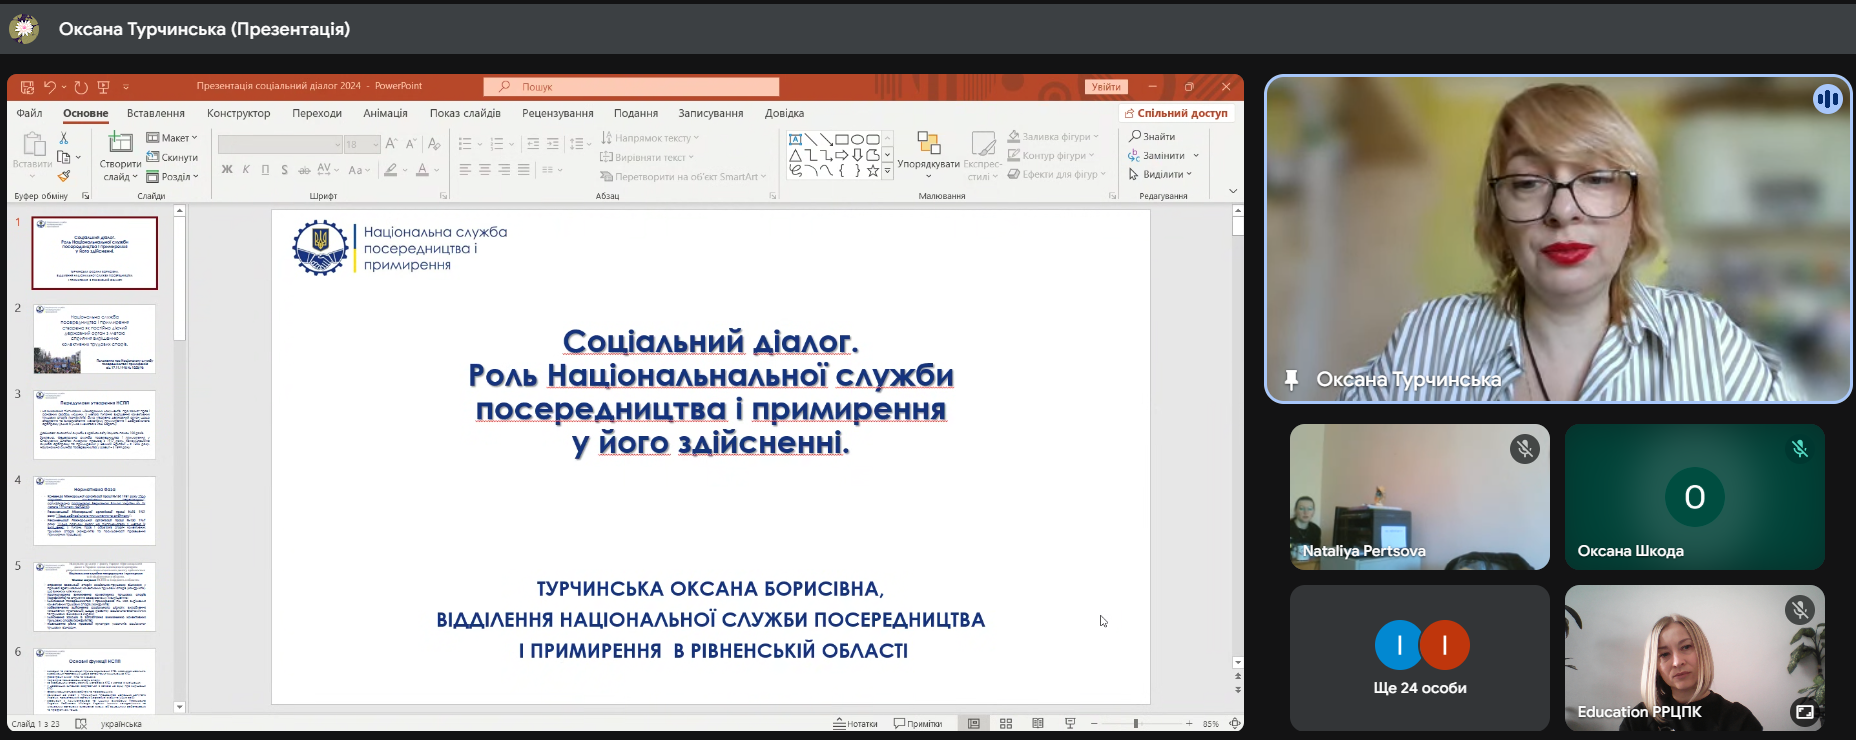Click the Спільний доступ share button
The height and width of the screenshot is (740, 1856).
click(1176, 113)
